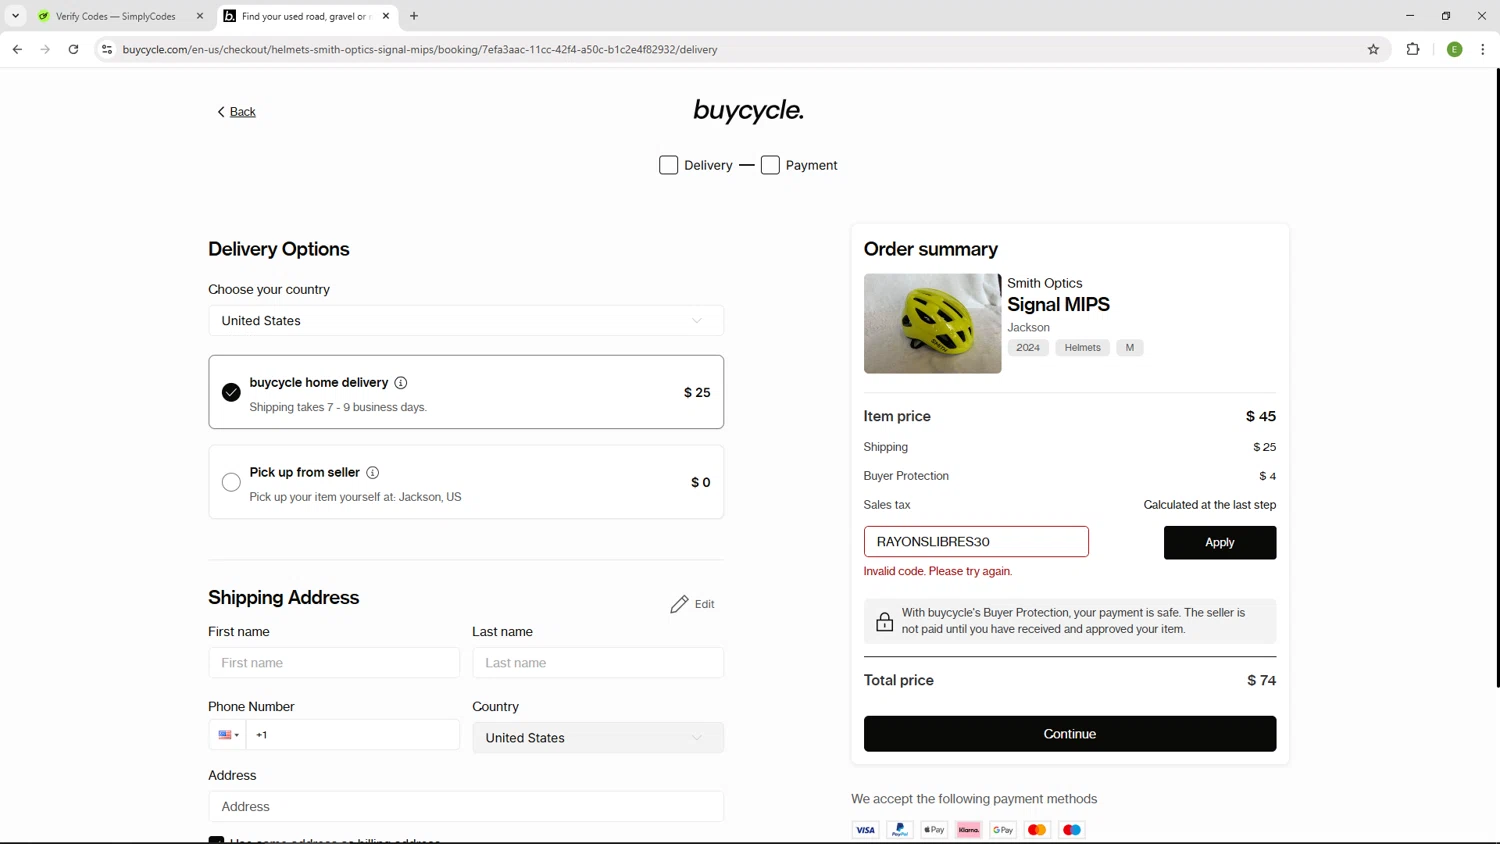Screen dimensions: 1500x844
Task: Show info for buycycle home delivery
Action: click(401, 383)
